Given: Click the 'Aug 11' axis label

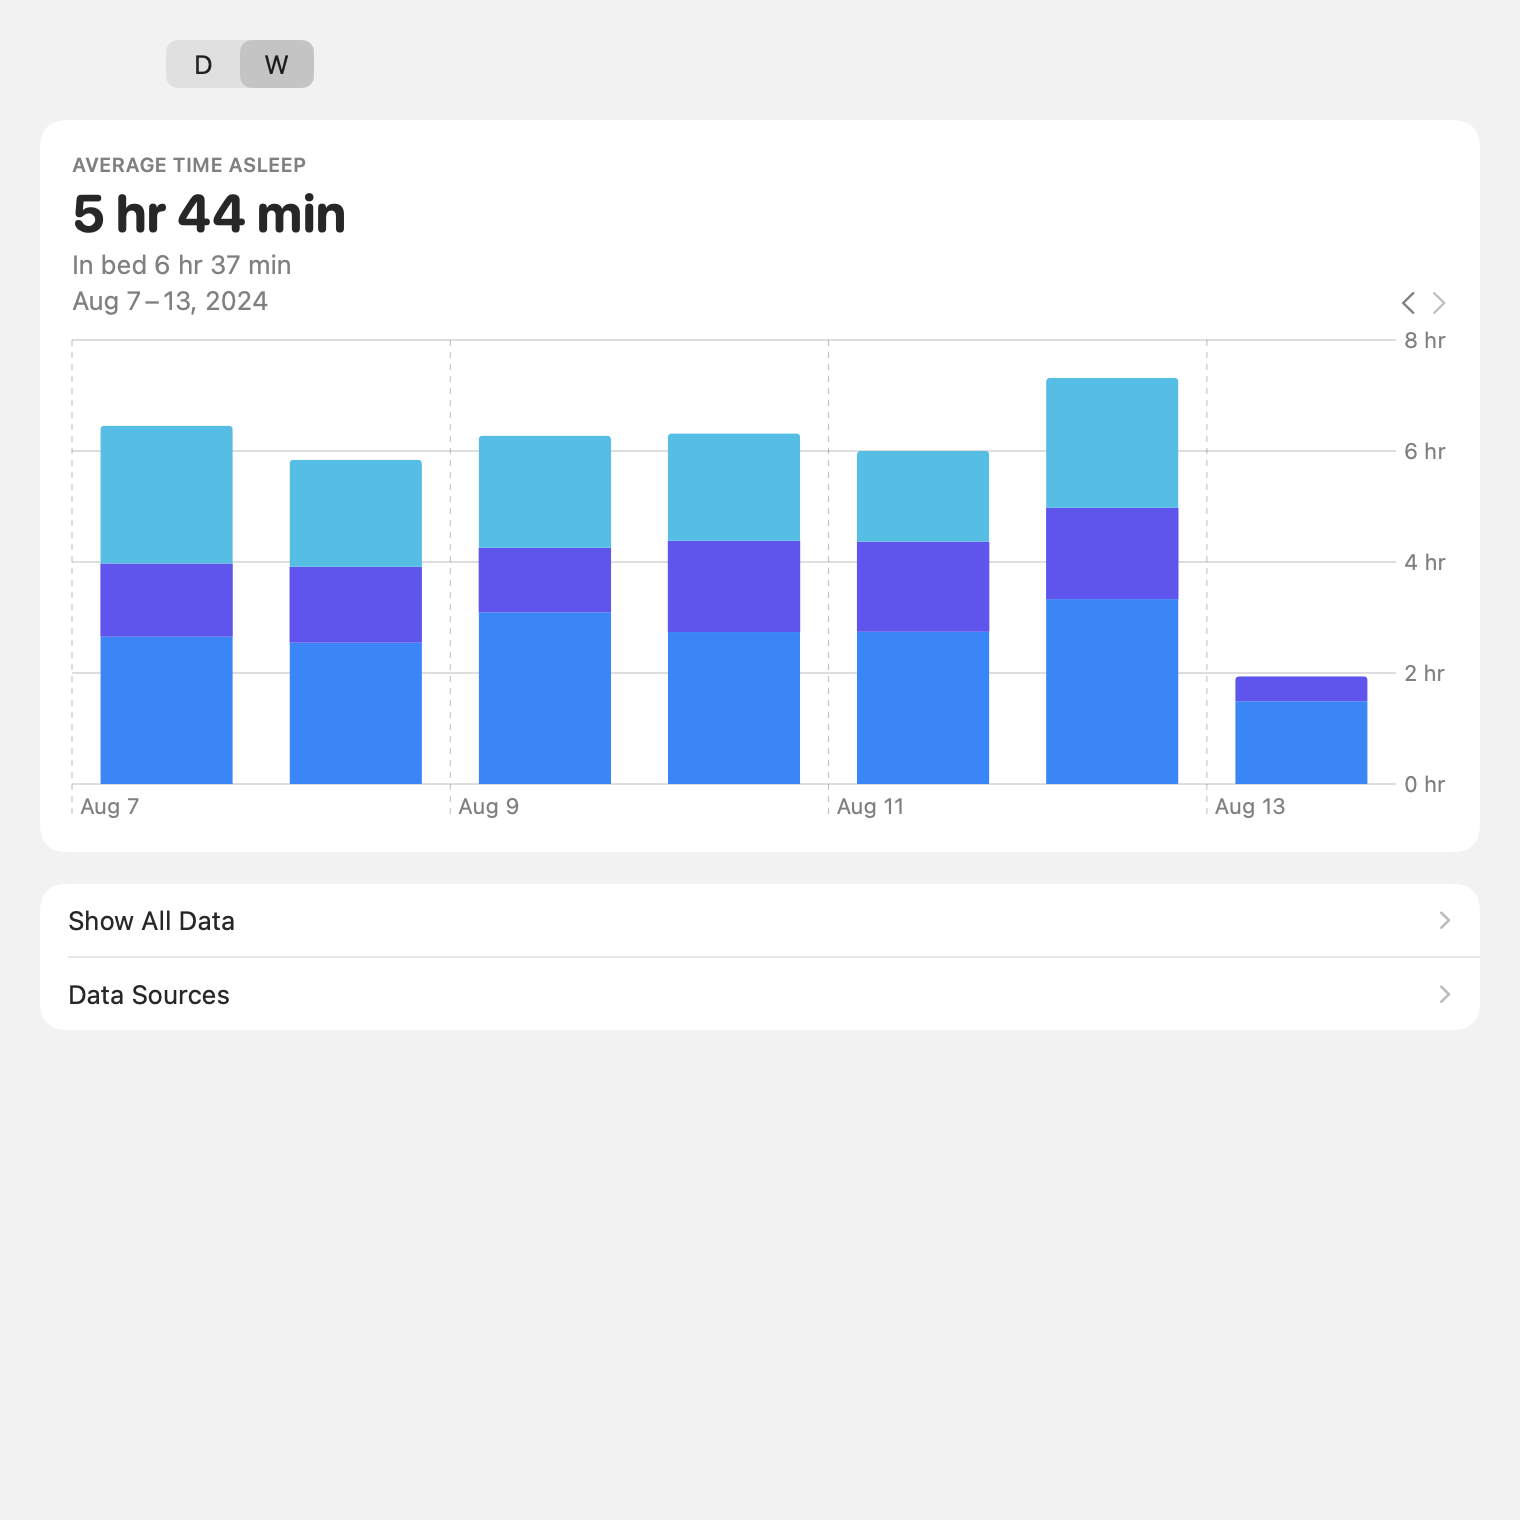Looking at the screenshot, I should point(870,806).
